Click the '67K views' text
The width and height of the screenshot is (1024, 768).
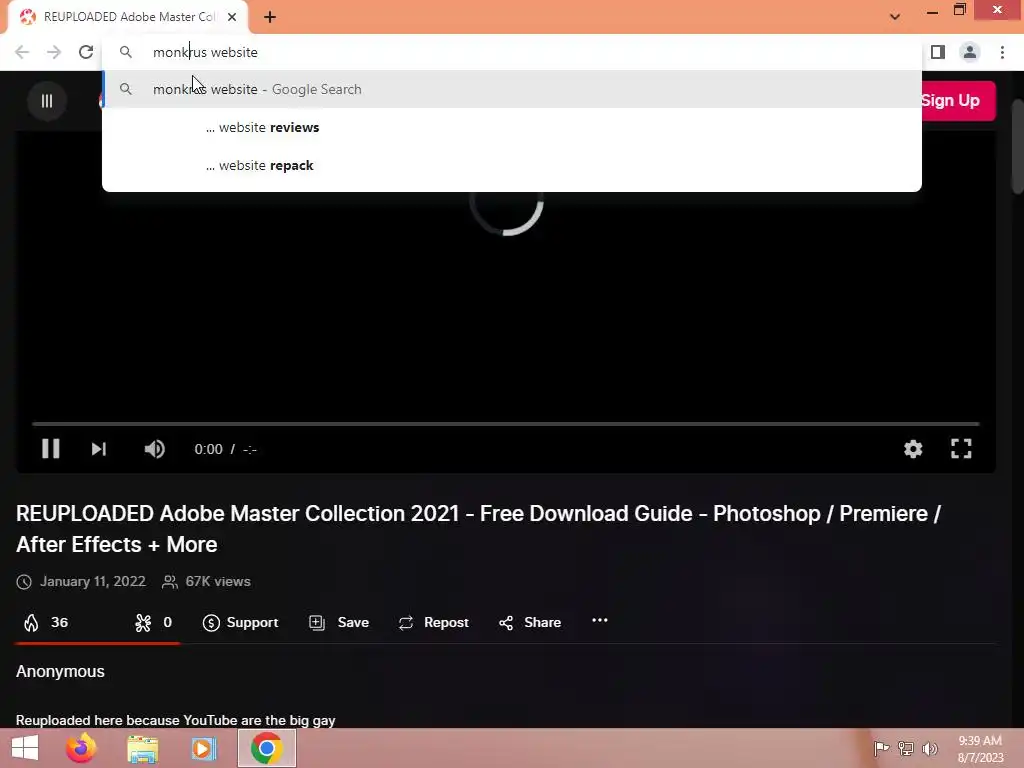218,581
